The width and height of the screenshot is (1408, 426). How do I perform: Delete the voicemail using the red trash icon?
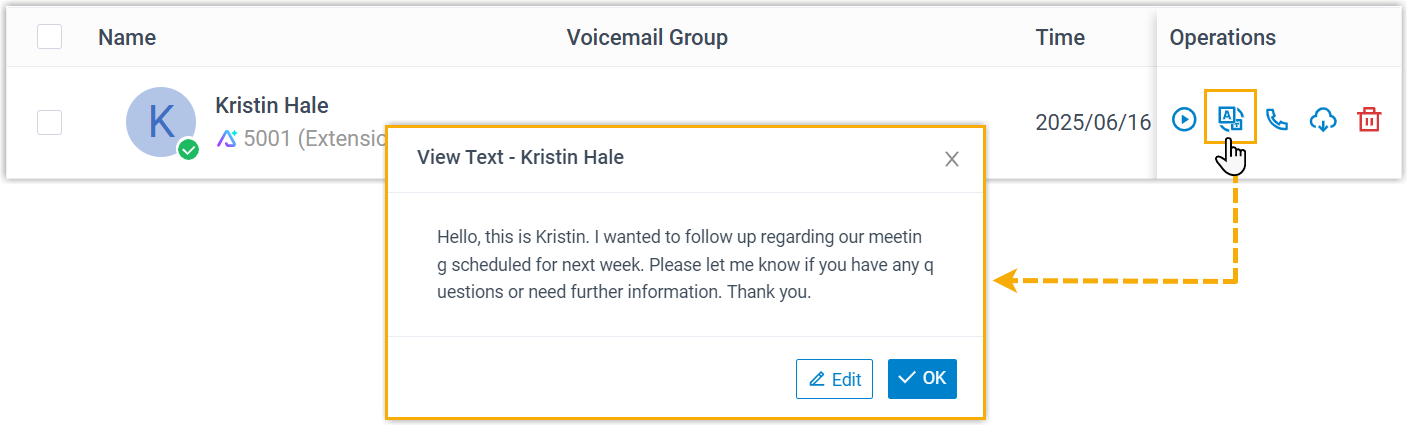coord(1369,121)
